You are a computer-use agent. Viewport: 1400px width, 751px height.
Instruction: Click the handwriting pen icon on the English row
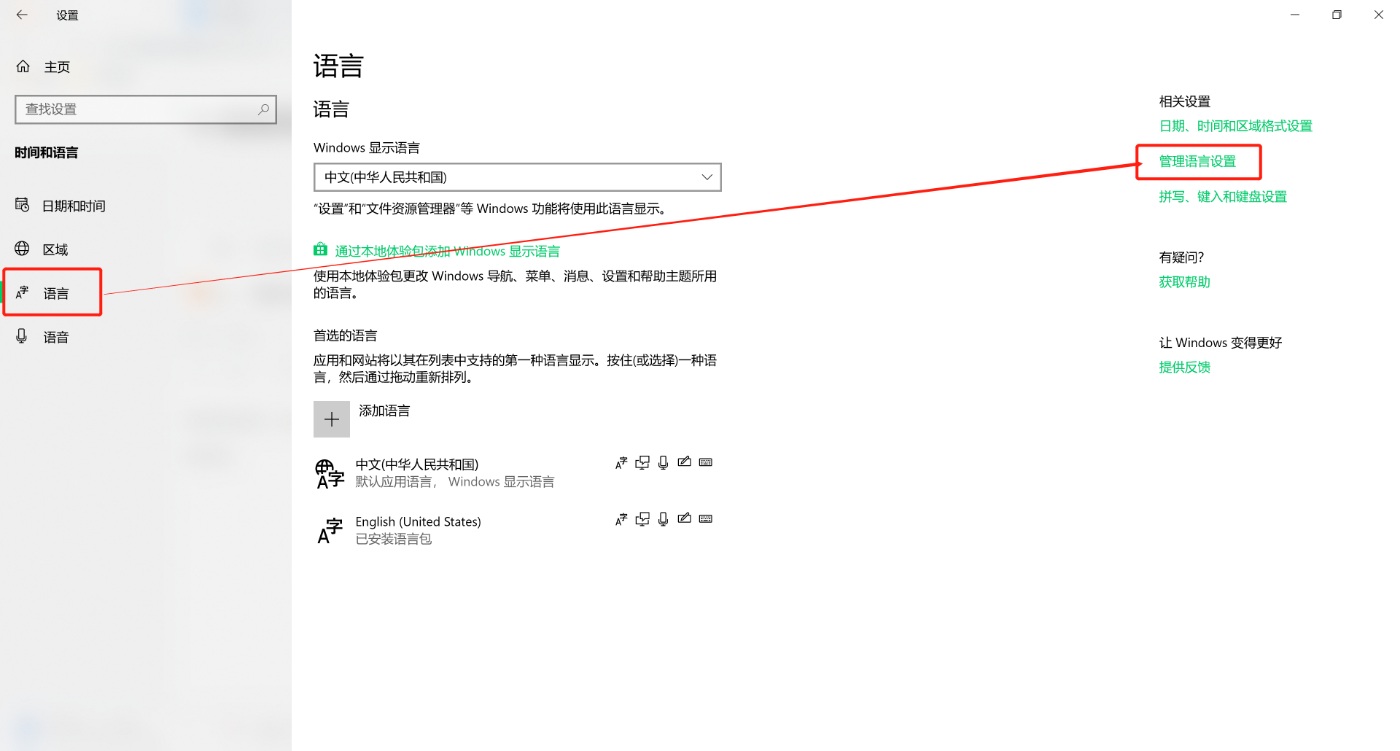(x=684, y=518)
